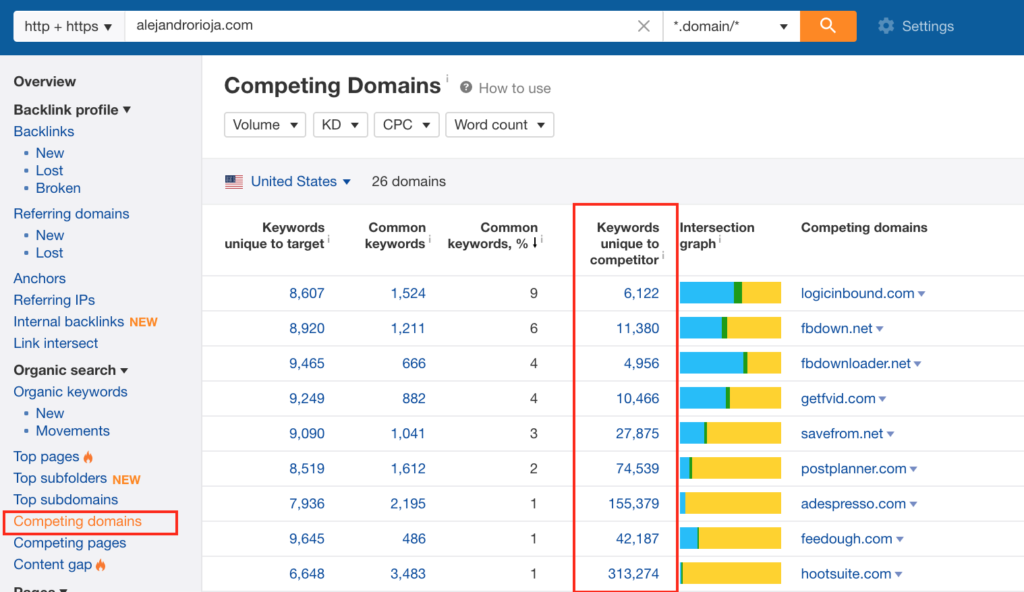The image size is (1024, 592).
Task: Click info icon on Intersection graph header
Action: [x=720, y=240]
